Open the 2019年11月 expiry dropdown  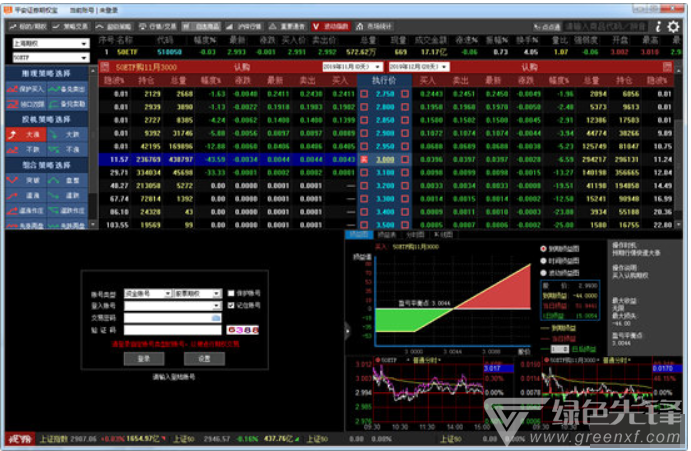(353, 67)
